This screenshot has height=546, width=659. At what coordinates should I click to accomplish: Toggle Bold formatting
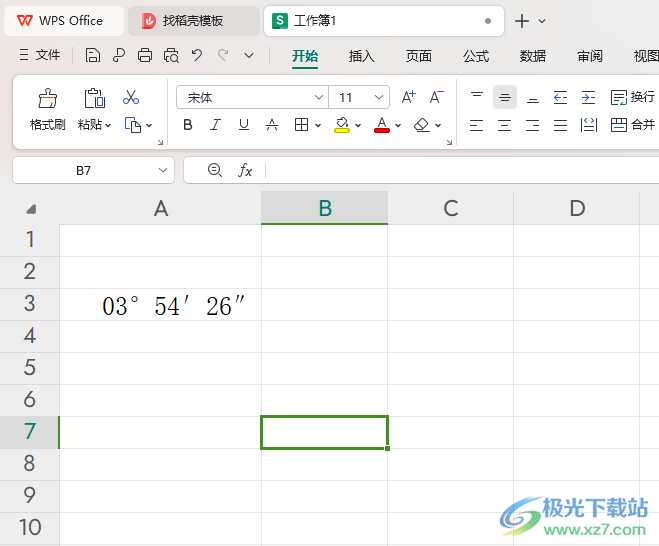click(x=188, y=125)
